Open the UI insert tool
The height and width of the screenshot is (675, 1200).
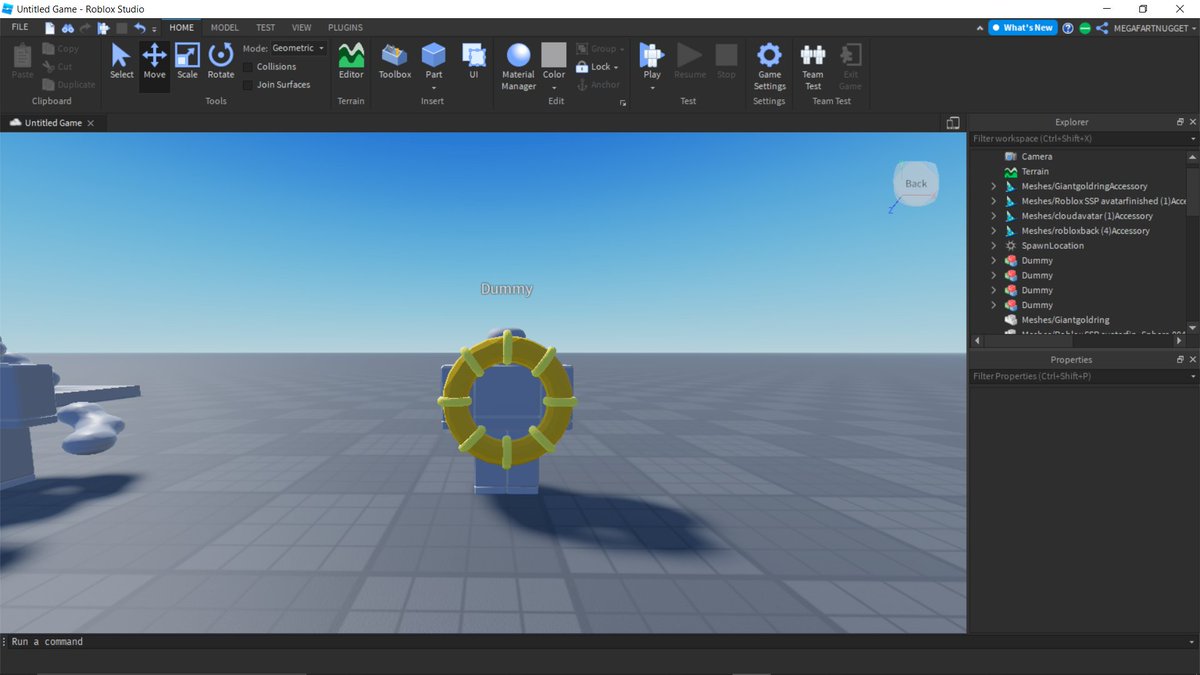(474, 62)
